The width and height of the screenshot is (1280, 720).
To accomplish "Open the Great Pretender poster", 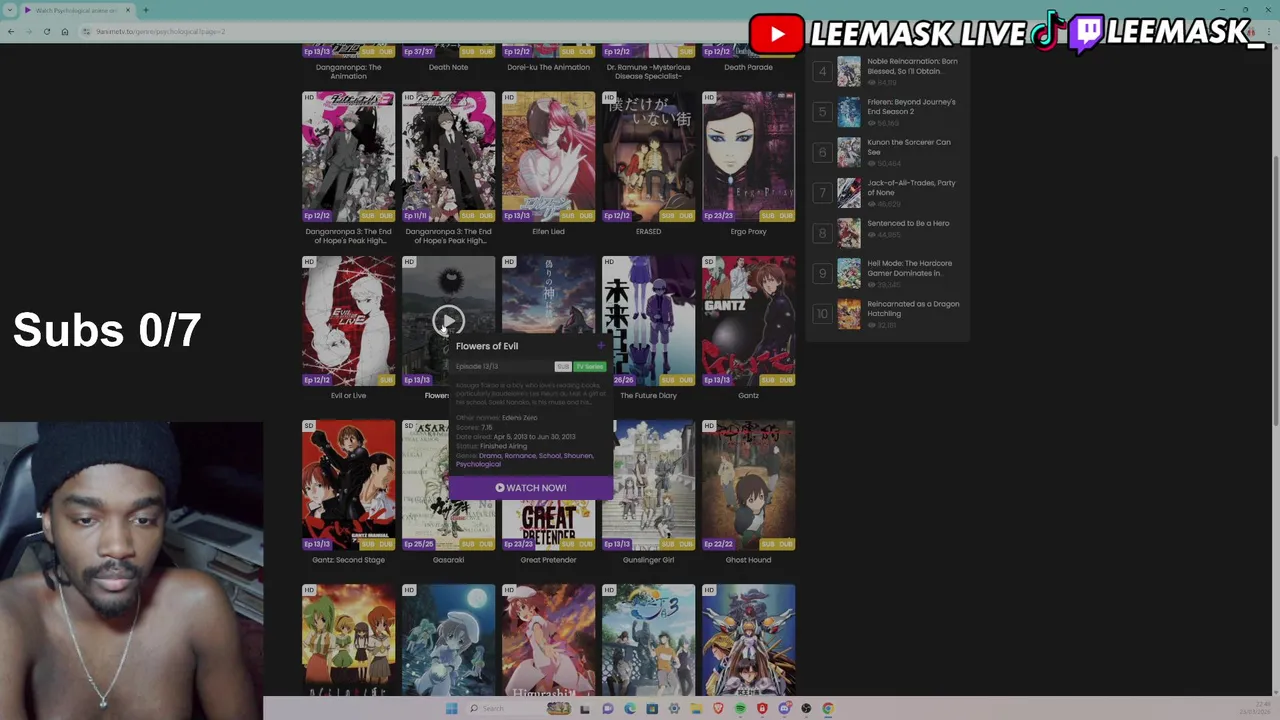I will [548, 524].
